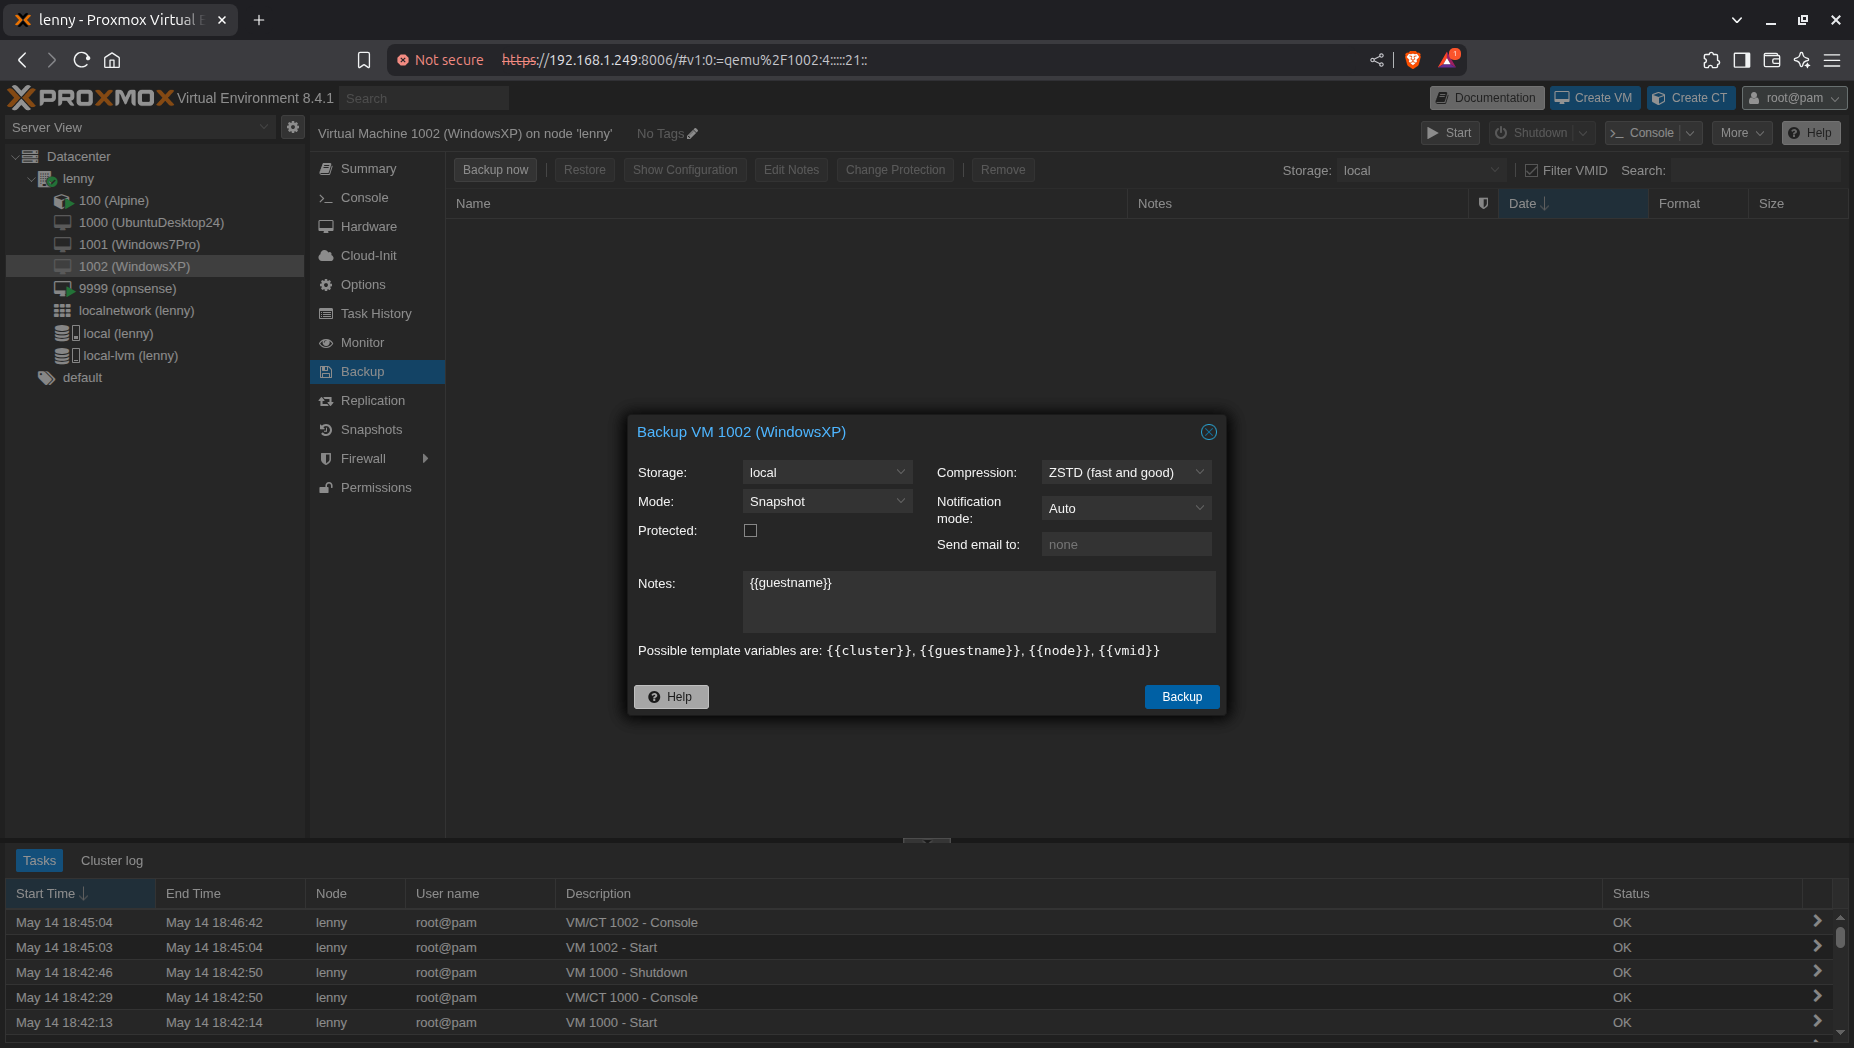Image resolution: width=1854 pixels, height=1048 pixels.
Task: Open a new browser tab with plus icon
Action: click(259, 20)
